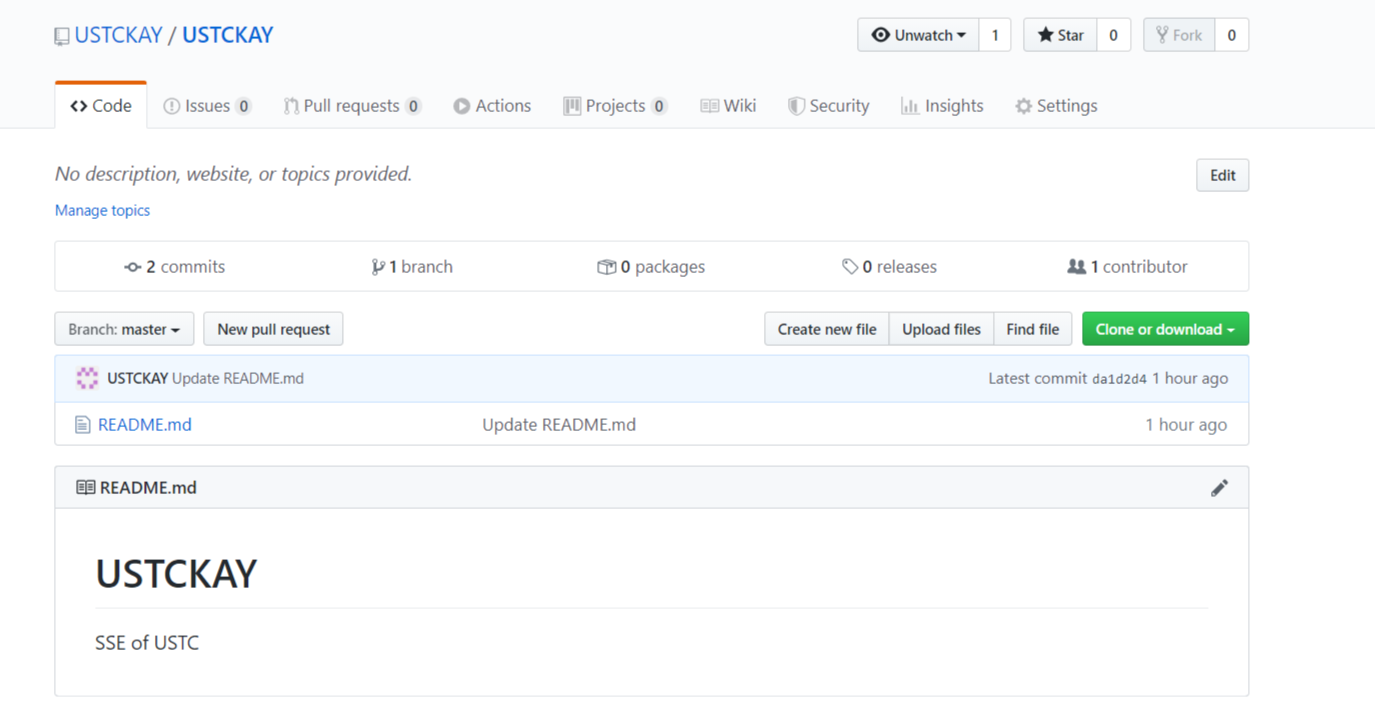This screenshot has width=1375, height=722.
Task: Click the Edit description button
Action: point(1222,175)
